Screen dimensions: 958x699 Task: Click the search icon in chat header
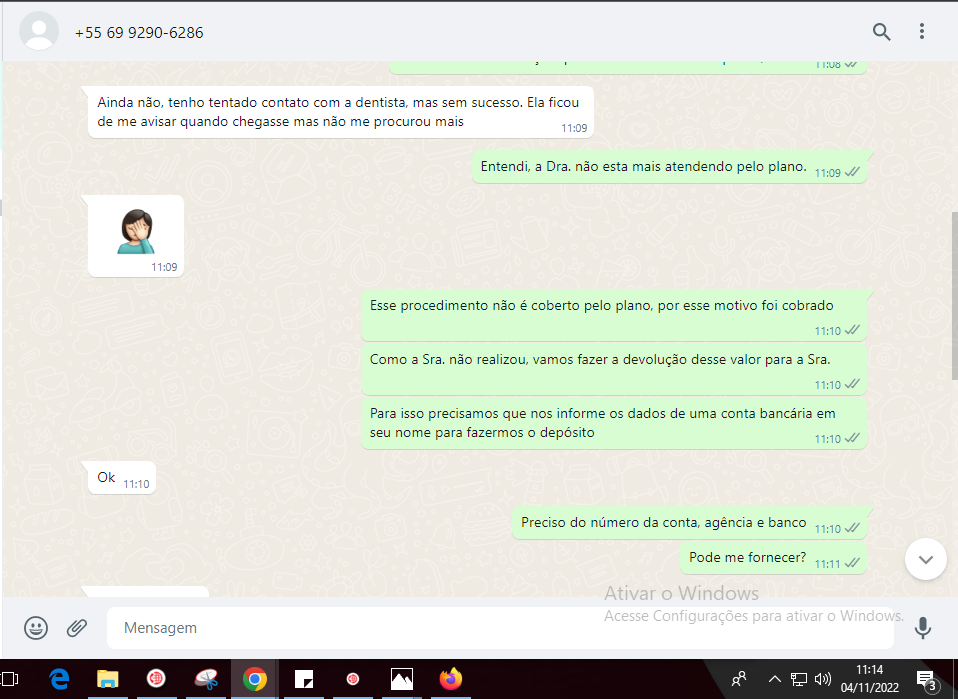(x=881, y=32)
